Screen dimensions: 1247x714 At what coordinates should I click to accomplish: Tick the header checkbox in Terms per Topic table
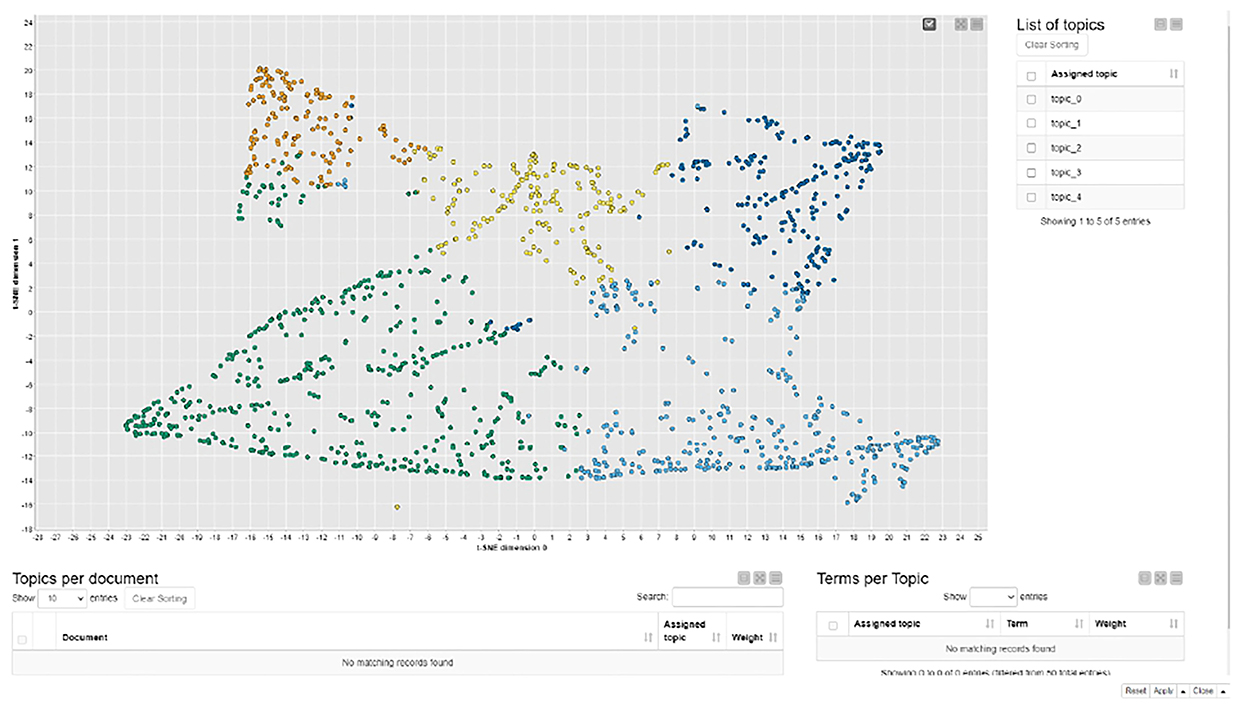click(832, 625)
